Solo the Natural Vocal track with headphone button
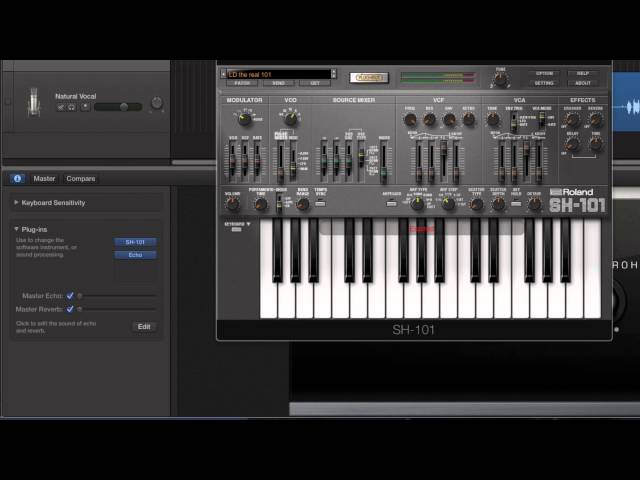The image size is (640, 480). [x=71, y=107]
